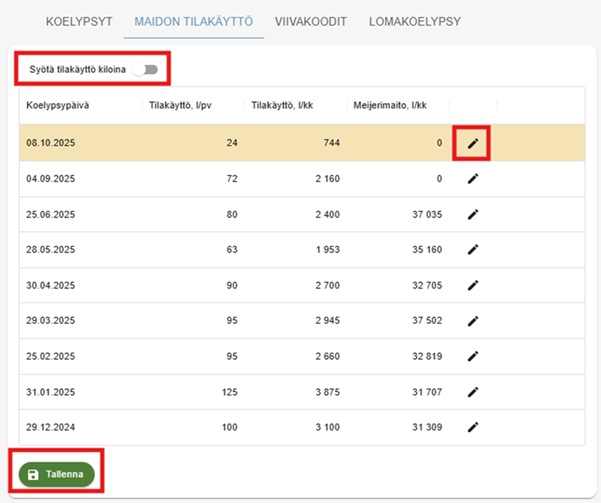Edit the 04.09.2025 row with pencil icon
601x503 pixels.
tap(473, 179)
